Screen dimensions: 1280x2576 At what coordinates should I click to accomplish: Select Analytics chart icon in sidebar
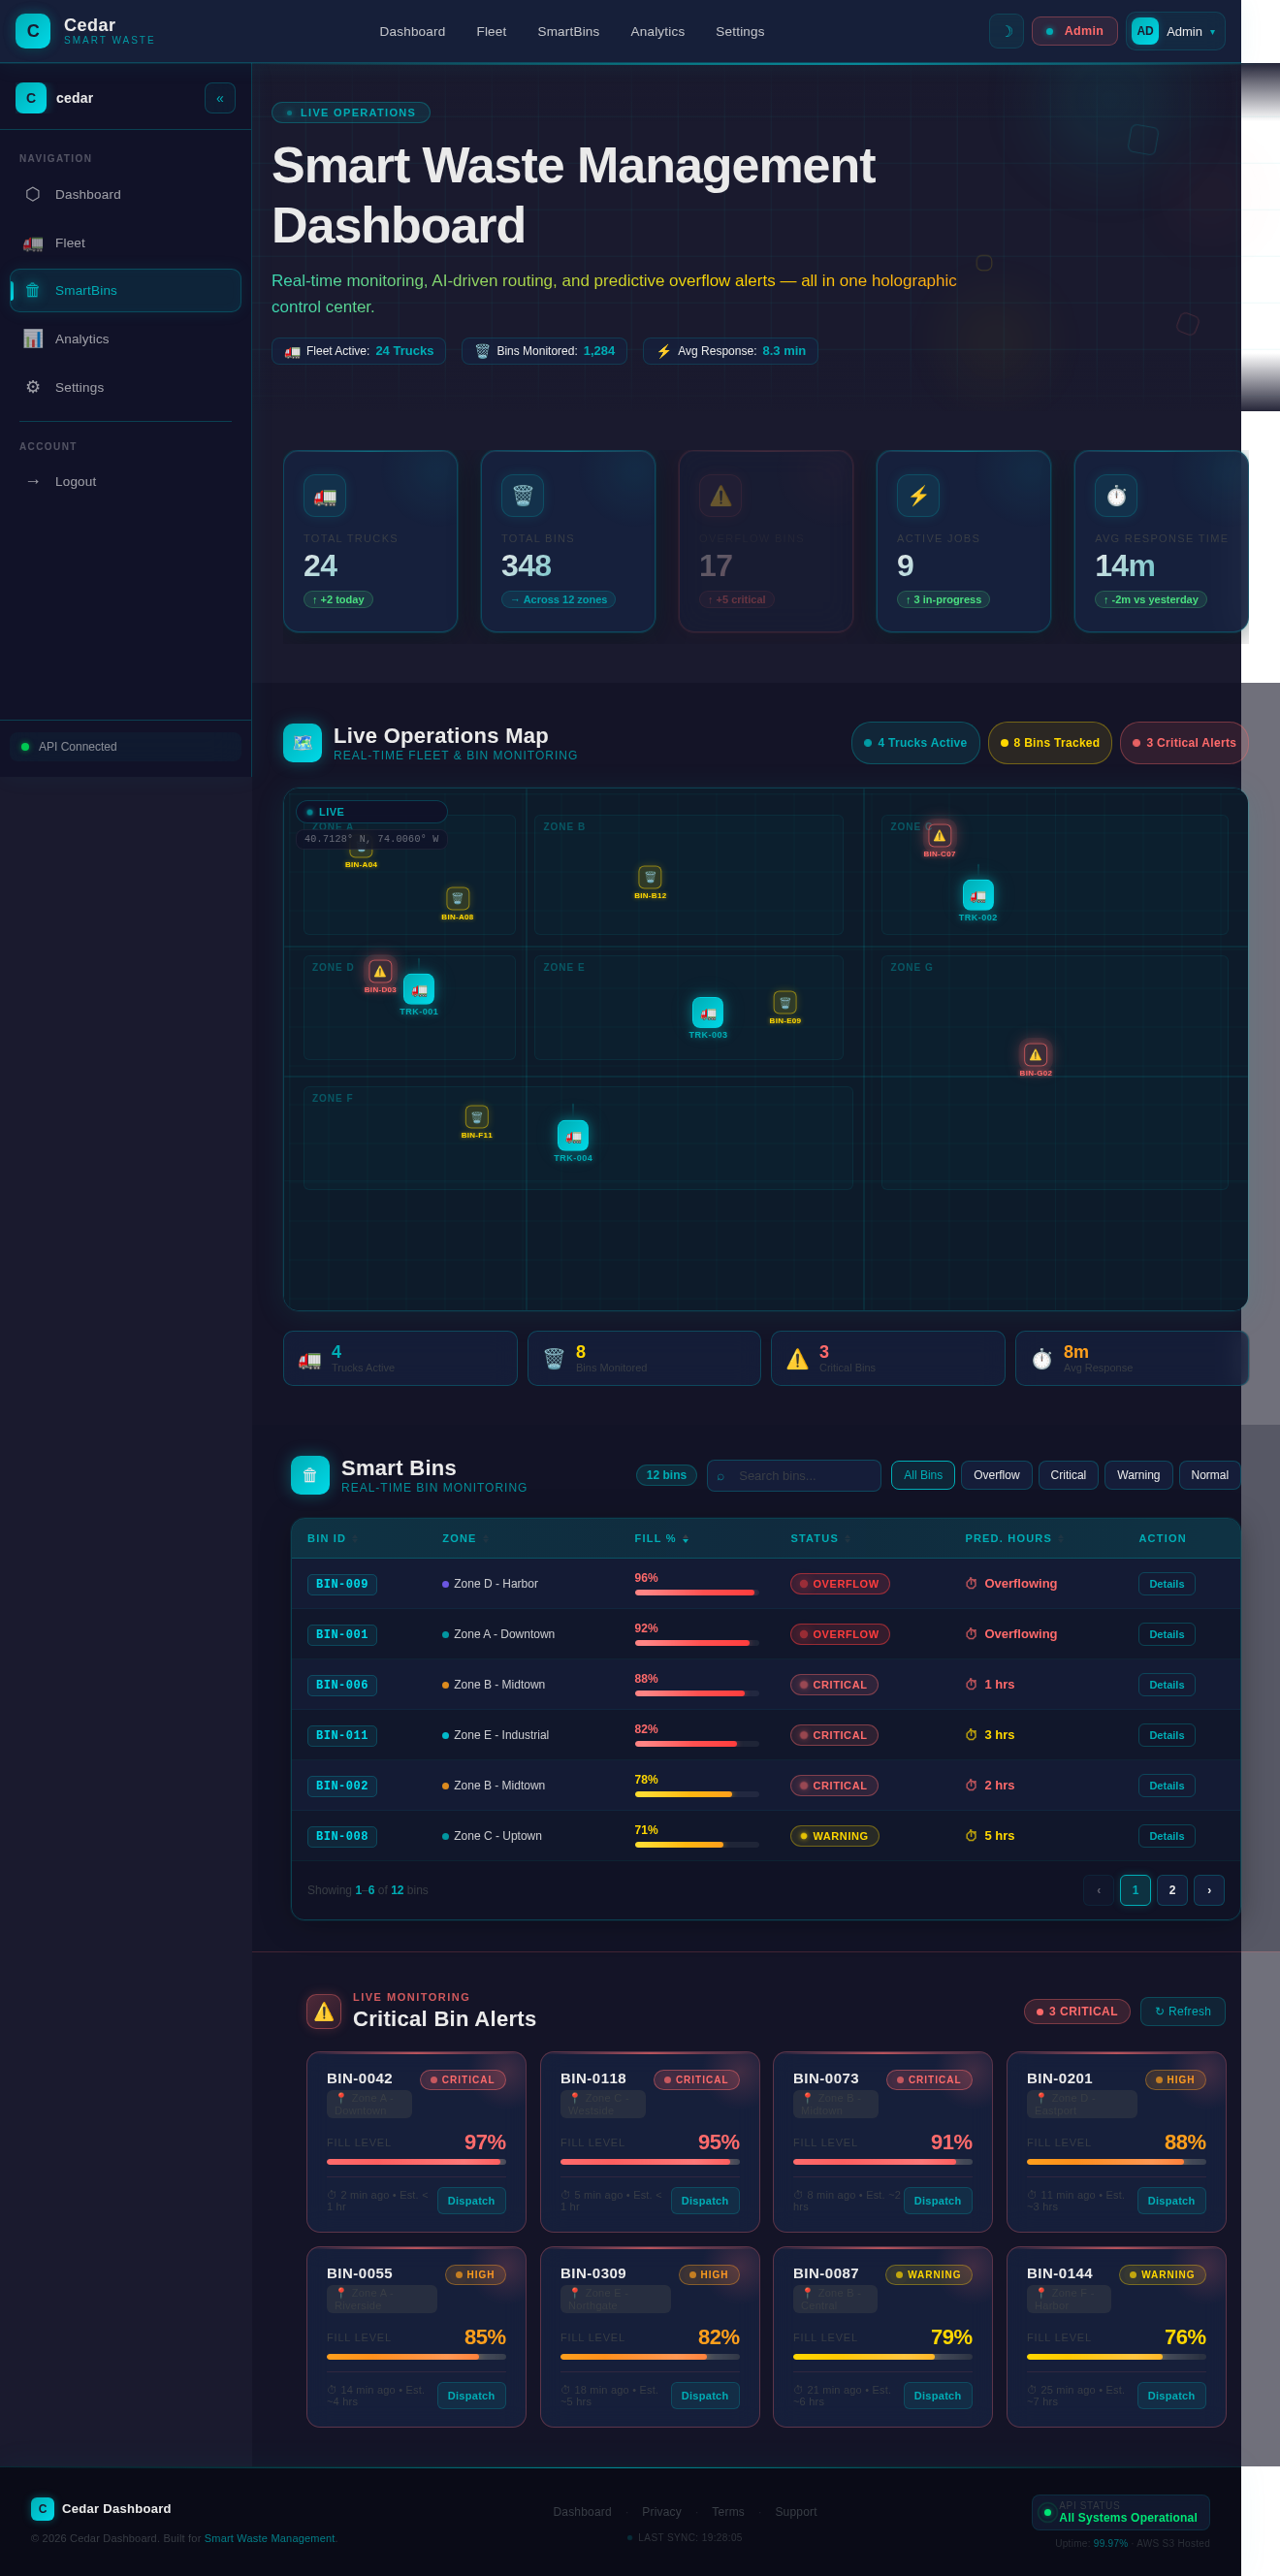click(x=33, y=339)
